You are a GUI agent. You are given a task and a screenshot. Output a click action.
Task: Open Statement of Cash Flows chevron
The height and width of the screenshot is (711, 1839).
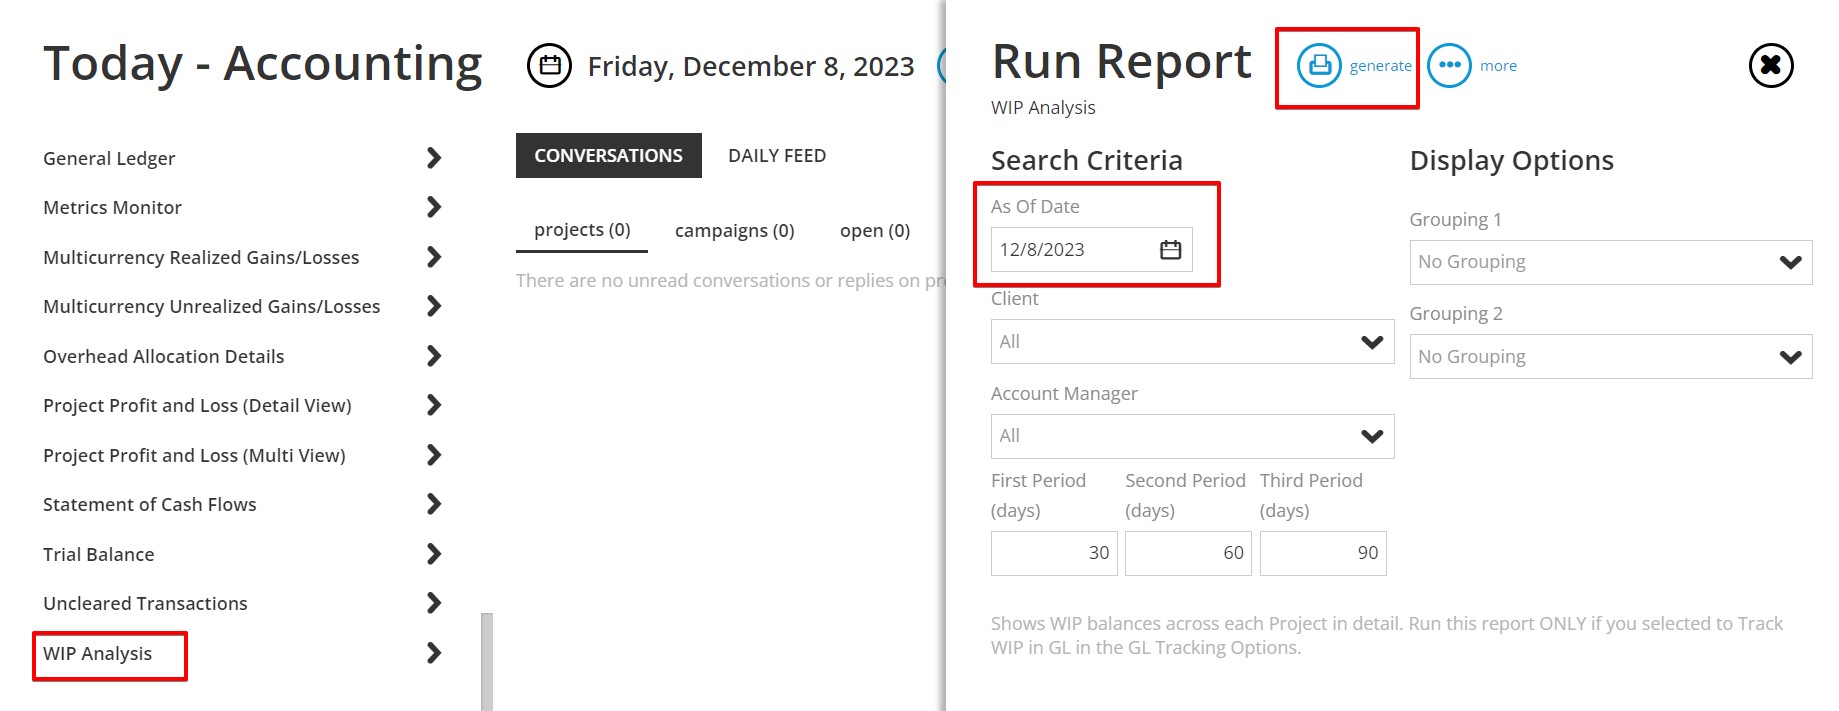[434, 504]
